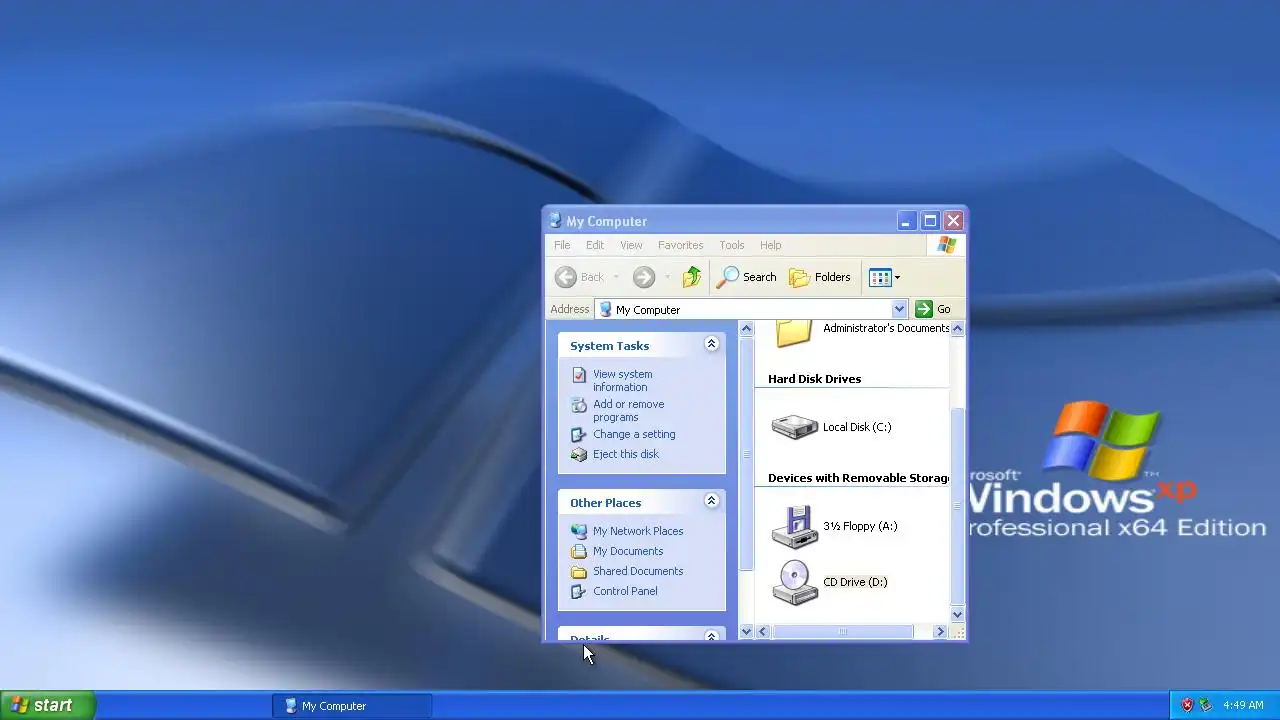Screen dimensions: 1280x720
Task: Click the Forward arrow toolbar icon
Action: tap(644, 277)
